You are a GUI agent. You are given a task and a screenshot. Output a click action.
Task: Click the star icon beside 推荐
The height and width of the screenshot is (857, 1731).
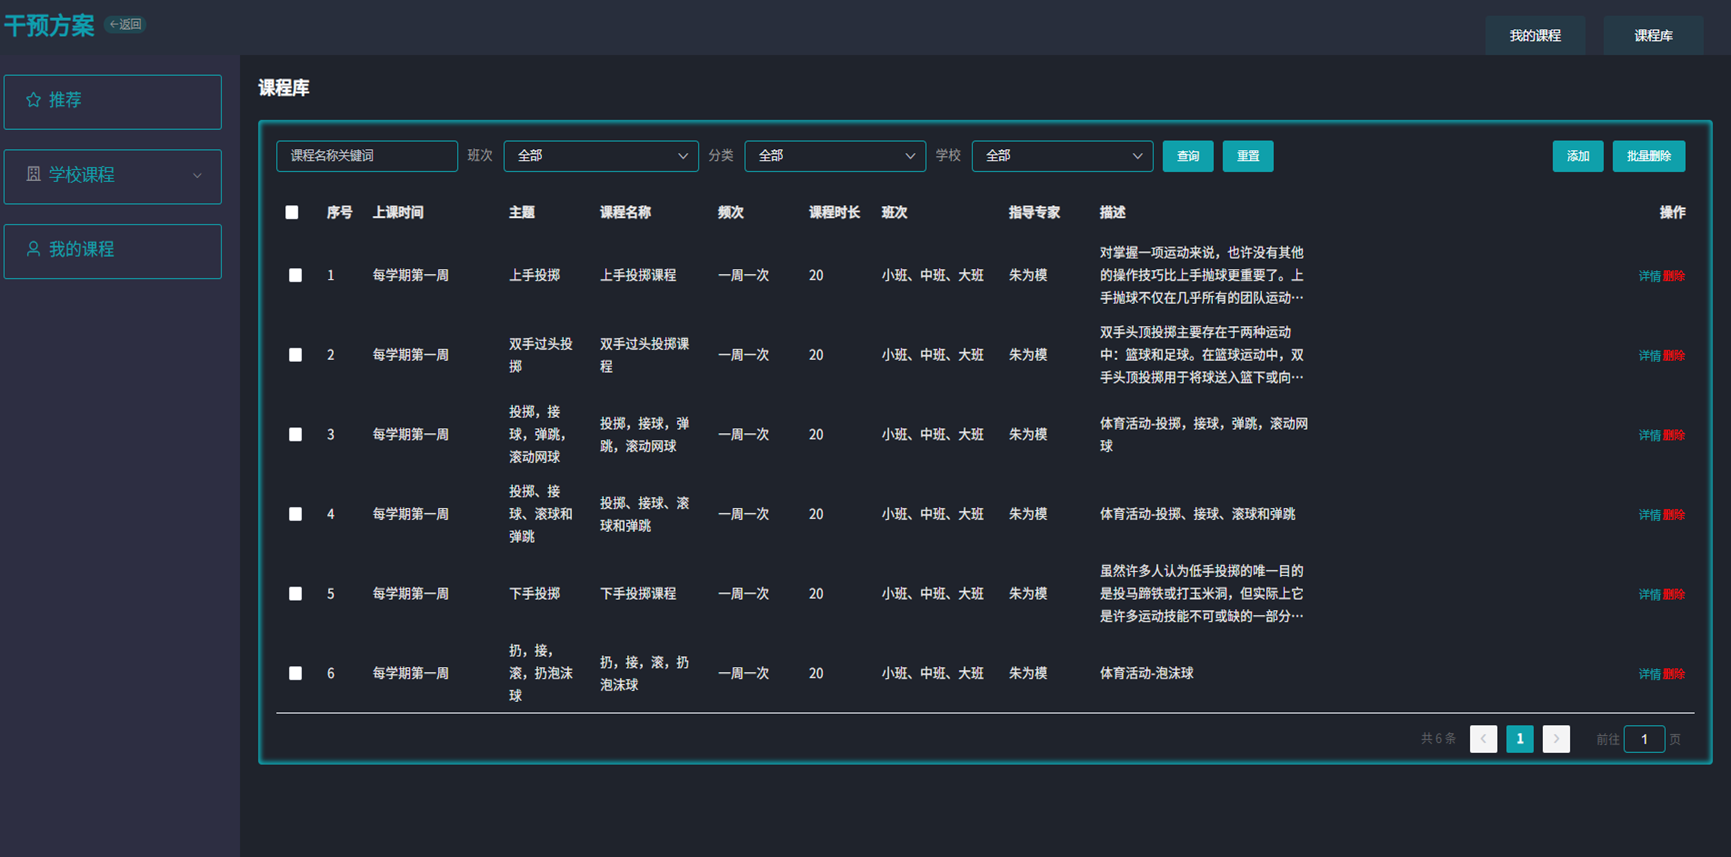click(x=33, y=100)
